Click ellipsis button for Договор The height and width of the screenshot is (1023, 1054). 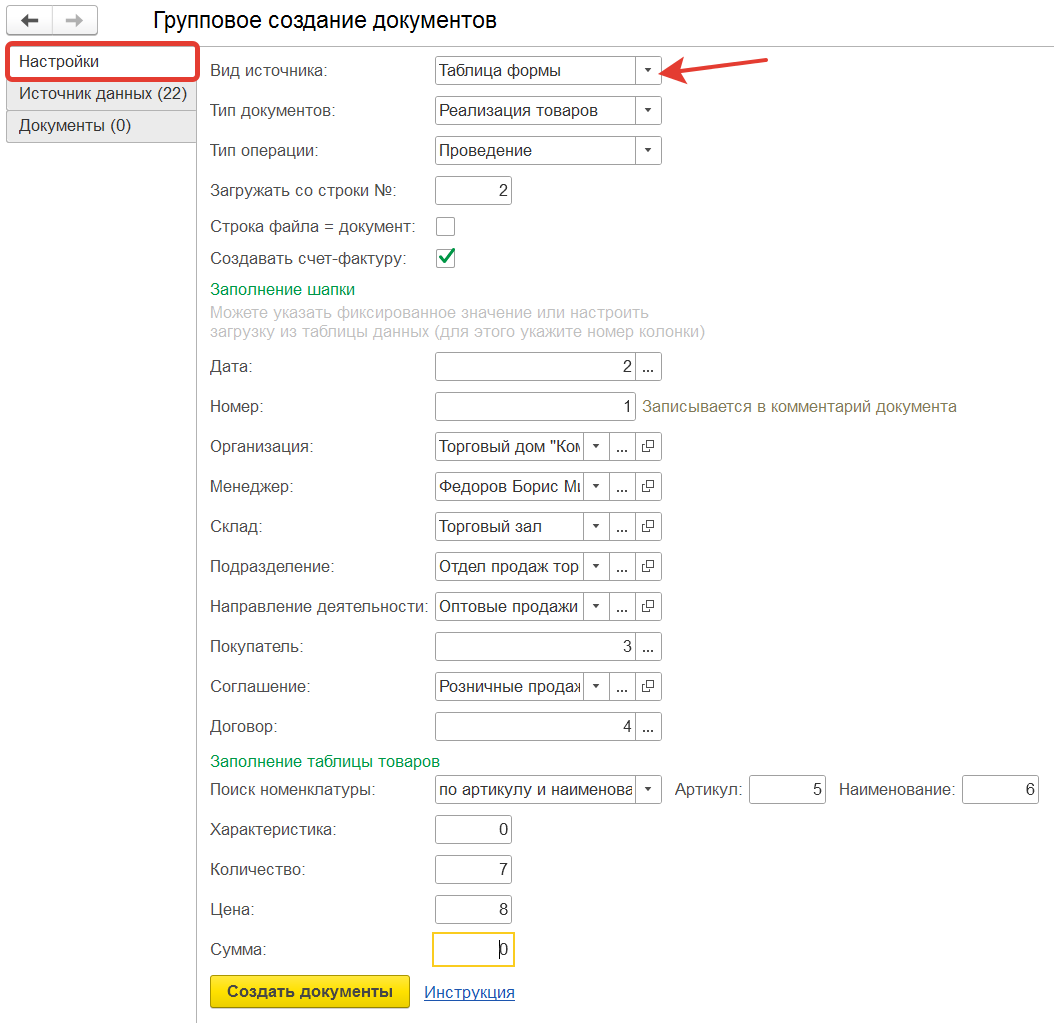point(648,727)
